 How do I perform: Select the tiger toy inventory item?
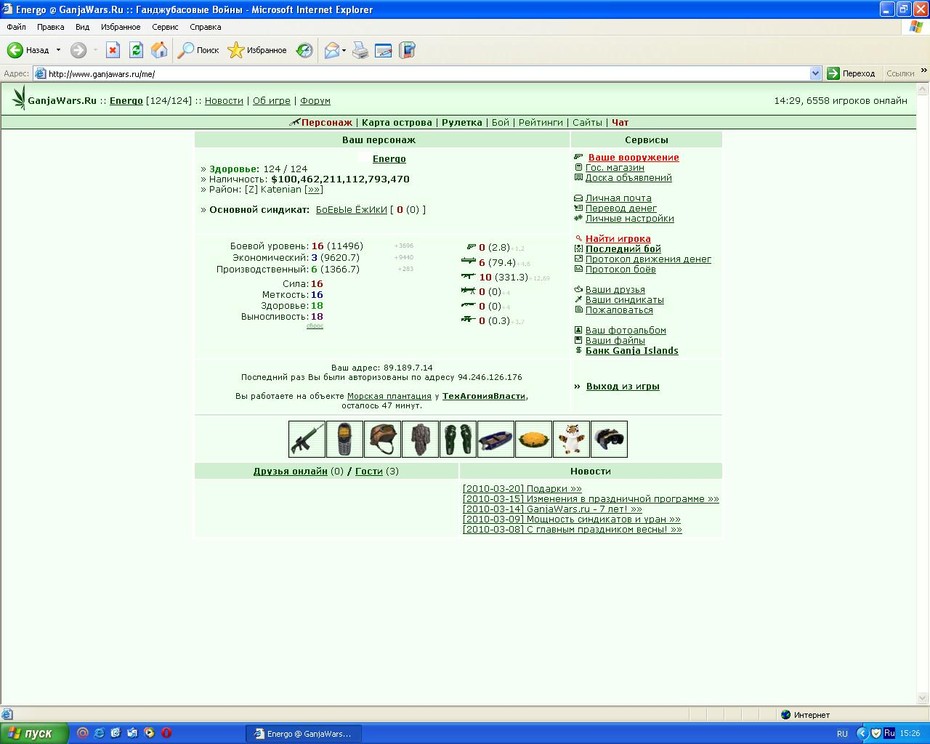571,440
